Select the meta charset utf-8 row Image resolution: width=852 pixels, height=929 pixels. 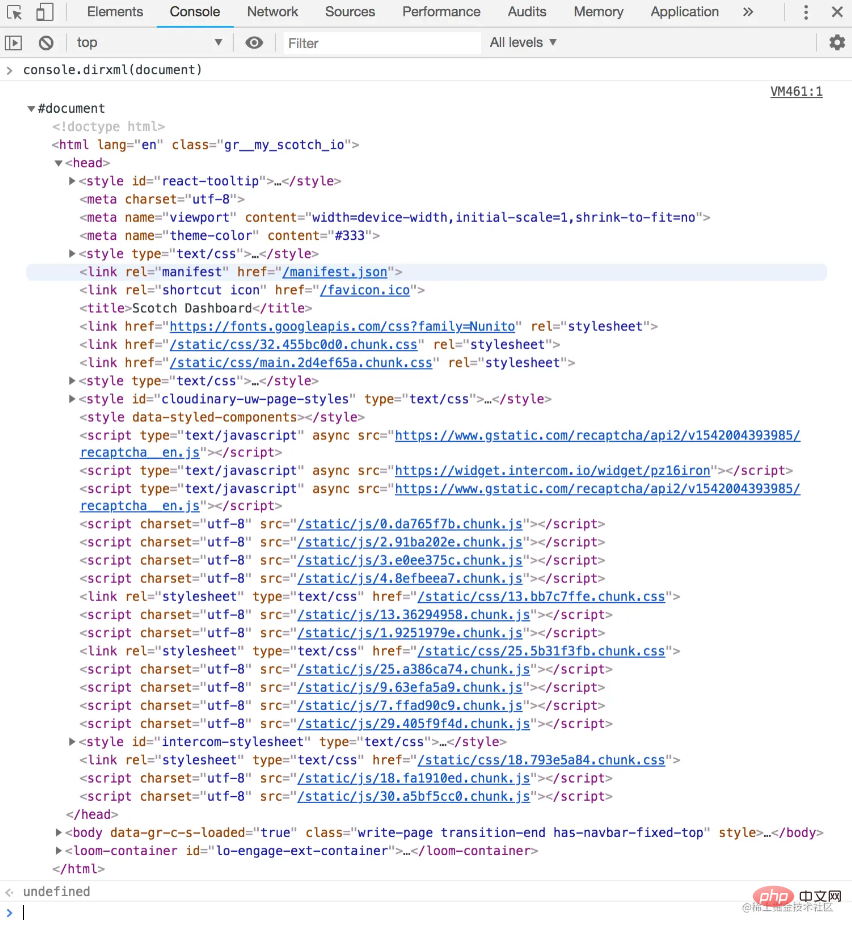tap(162, 200)
